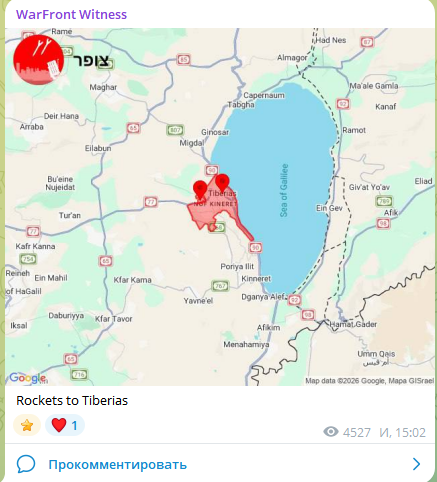Click the Map data Google attribution text
This screenshot has width=437, height=482.
coord(370,381)
